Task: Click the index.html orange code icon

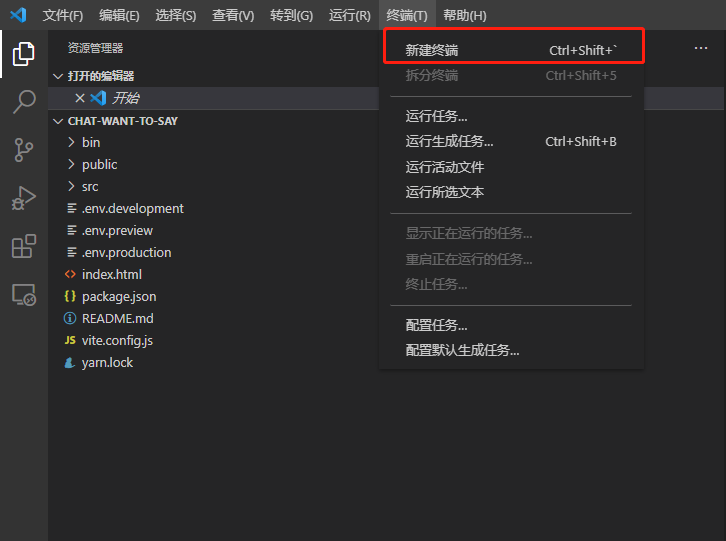Action: (x=70, y=274)
